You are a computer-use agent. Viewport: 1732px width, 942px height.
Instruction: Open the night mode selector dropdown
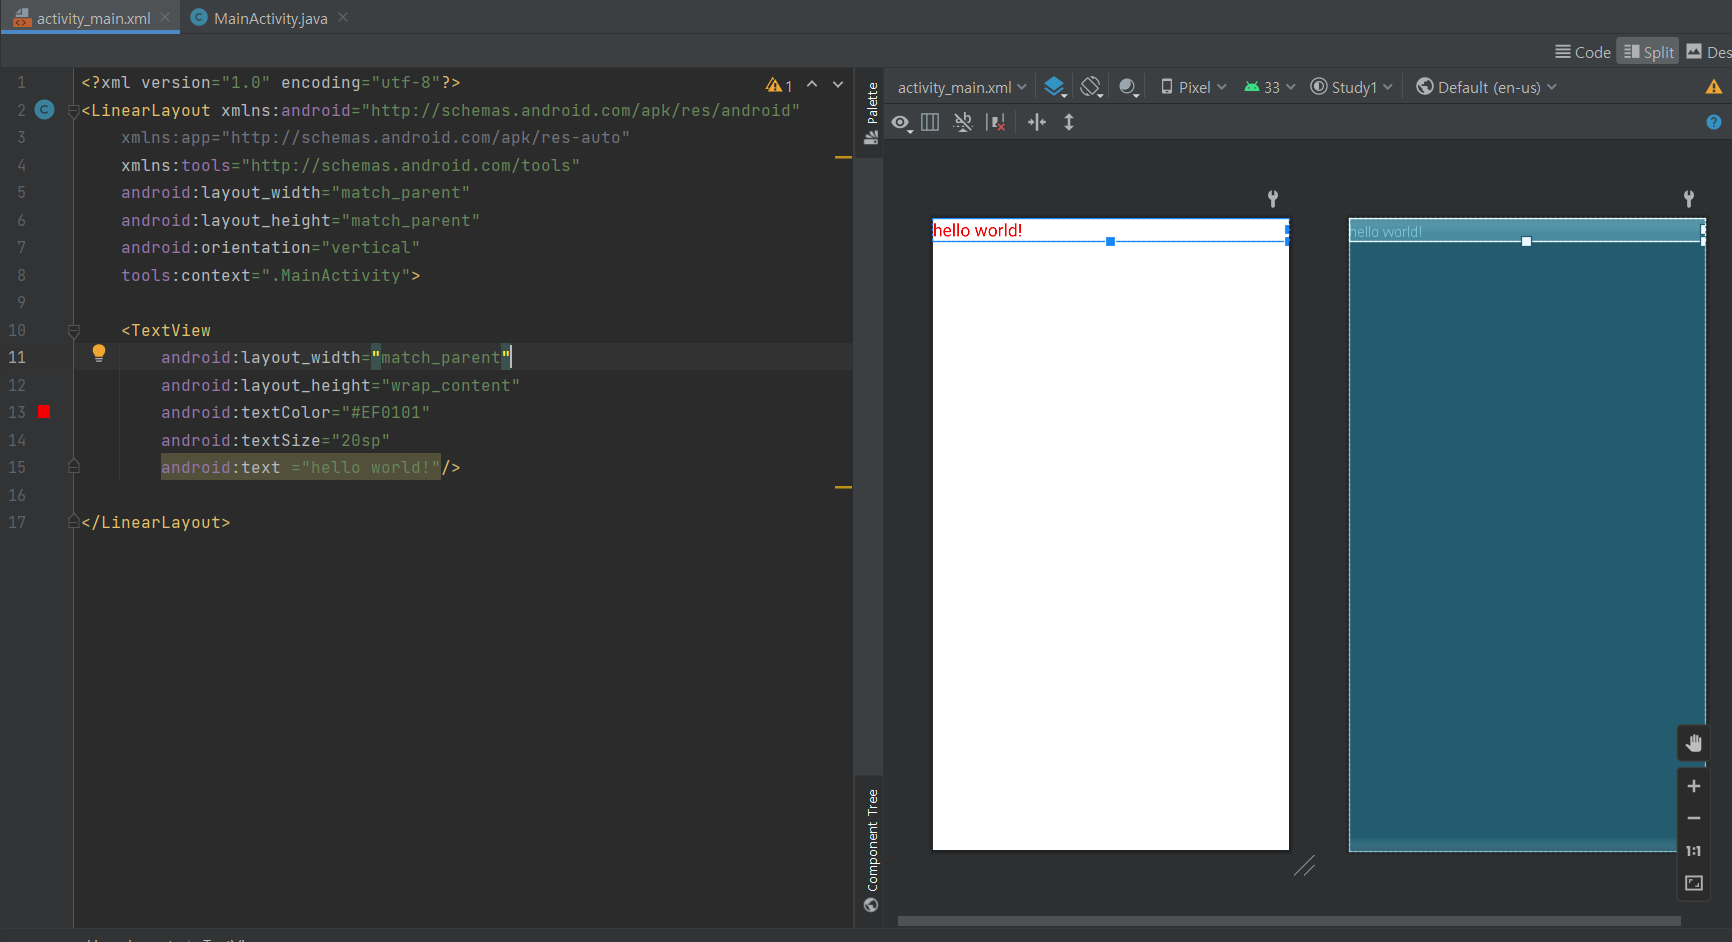(x=1129, y=87)
